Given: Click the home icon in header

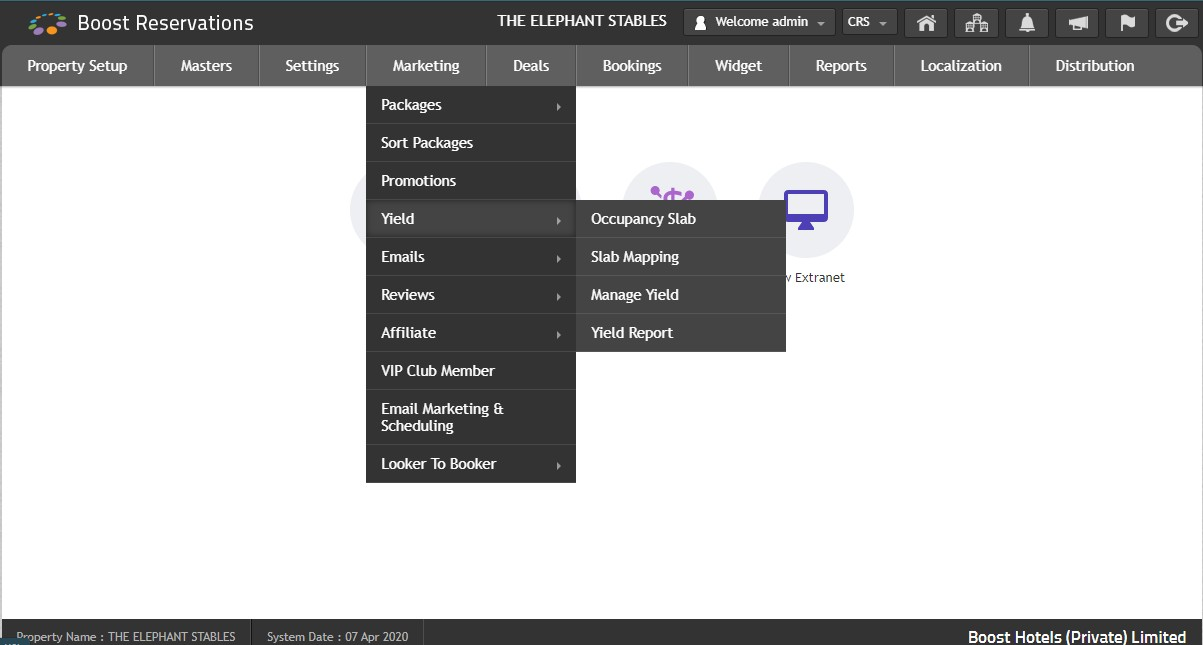Looking at the screenshot, I should pyautogui.click(x=926, y=22).
